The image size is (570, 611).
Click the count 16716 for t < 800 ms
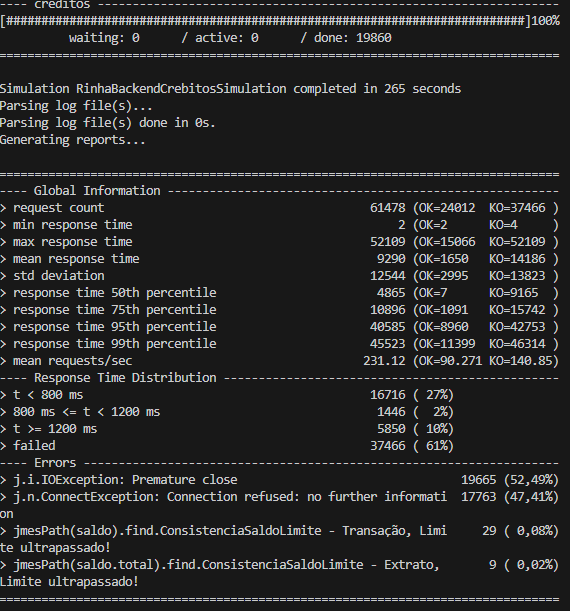point(388,395)
